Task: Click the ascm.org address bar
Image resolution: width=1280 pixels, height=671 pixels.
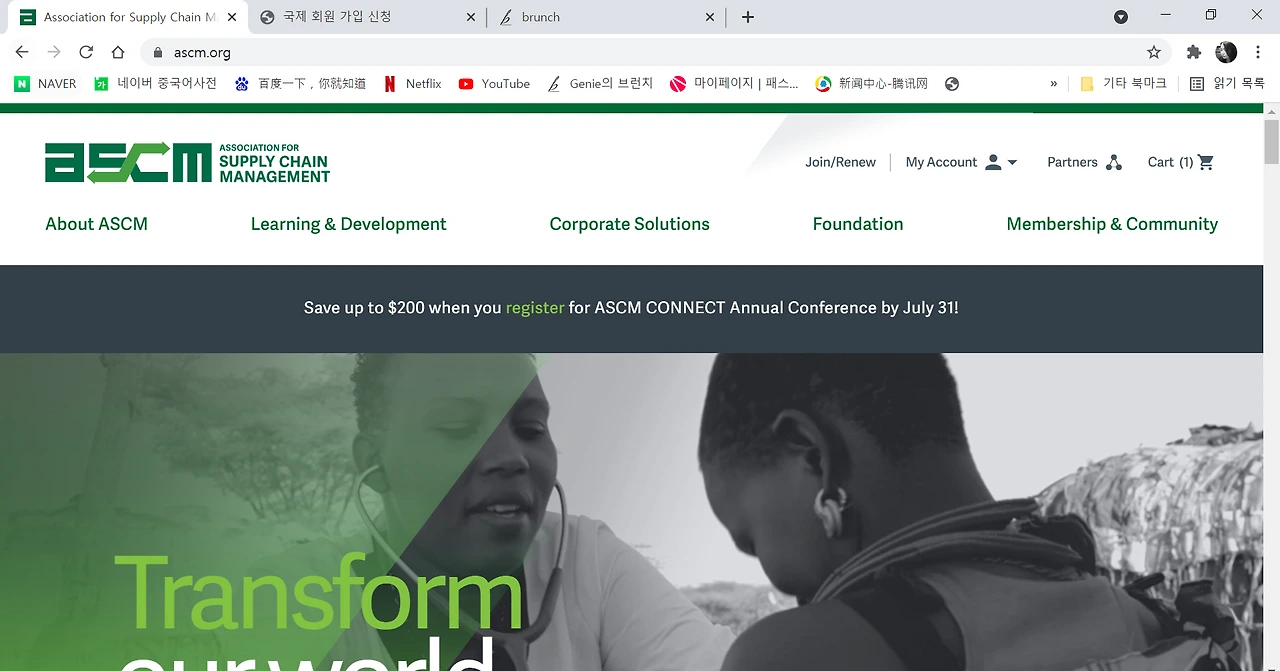Action: [640, 52]
